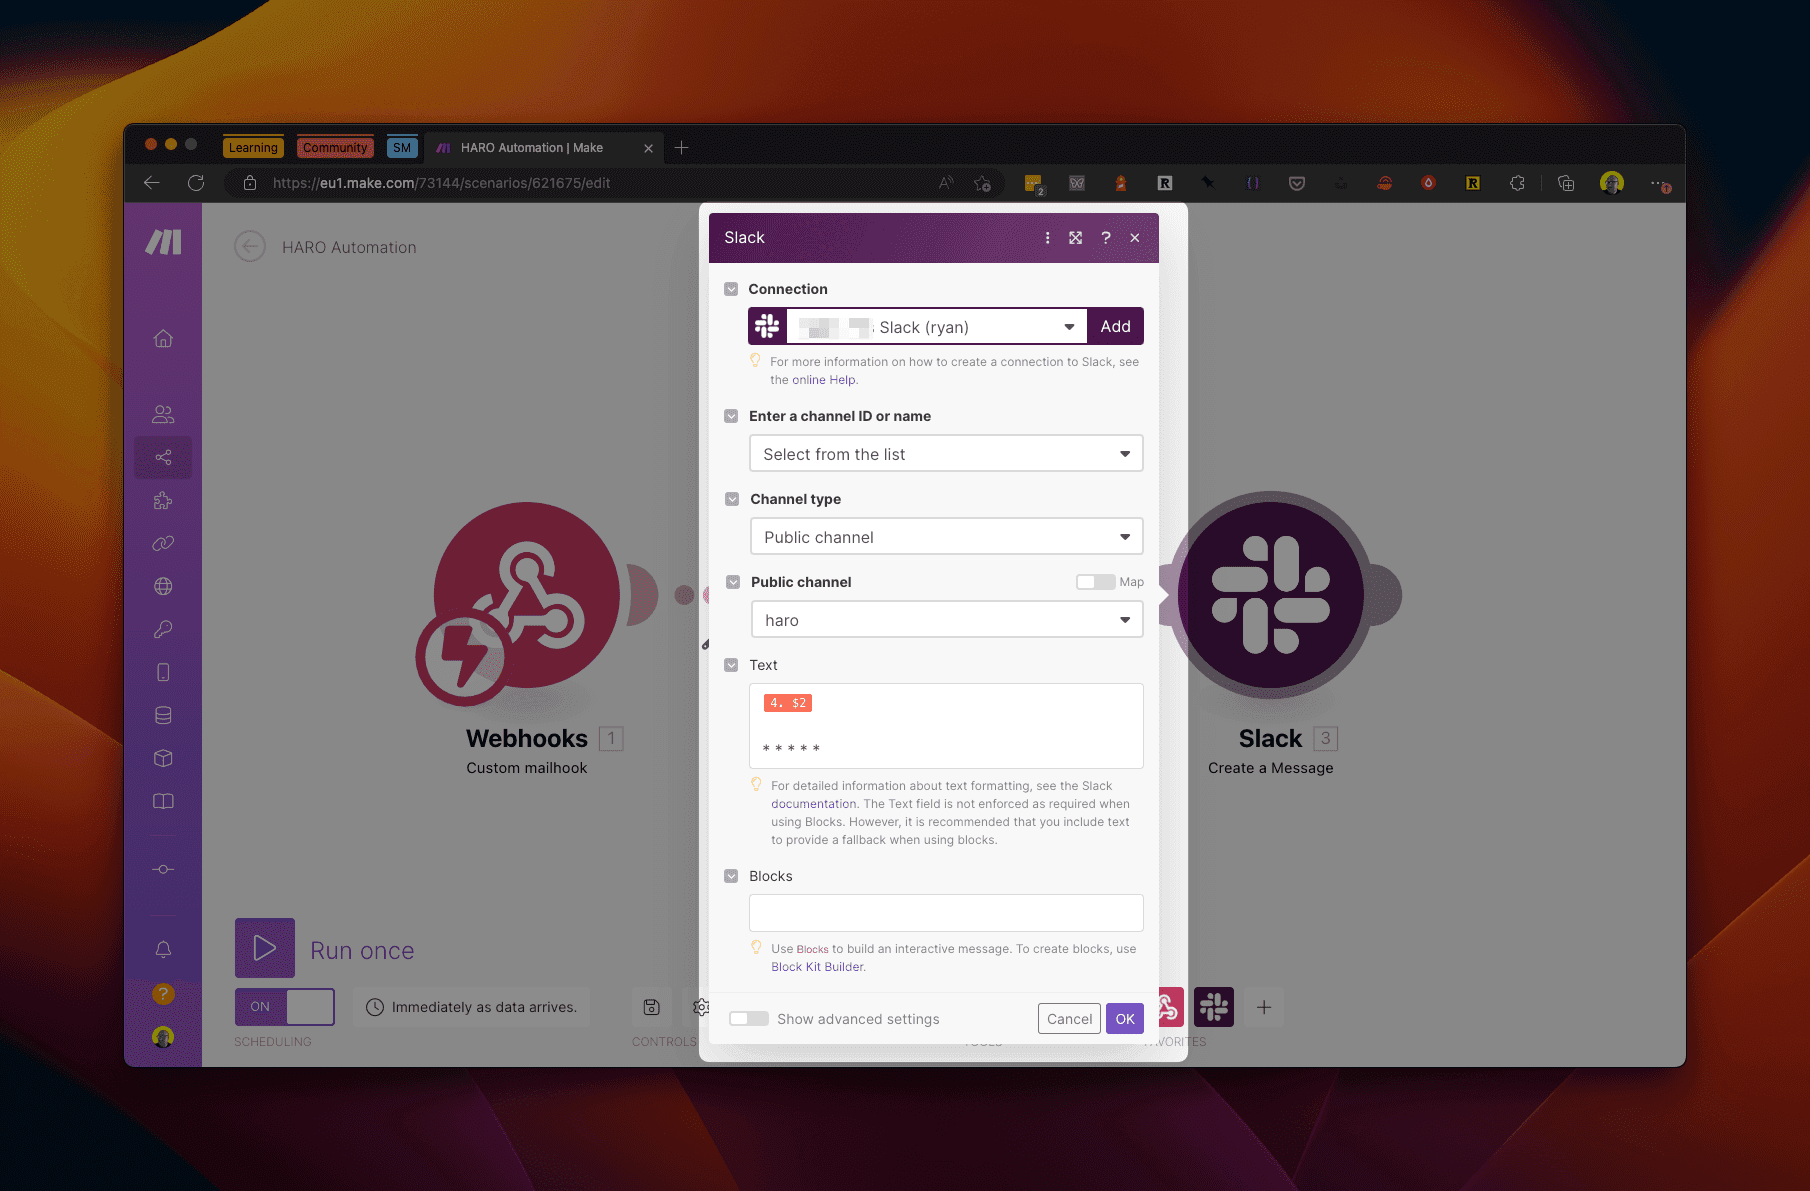
Task: Open help in the Slack dialog header
Action: pos(1105,238)
